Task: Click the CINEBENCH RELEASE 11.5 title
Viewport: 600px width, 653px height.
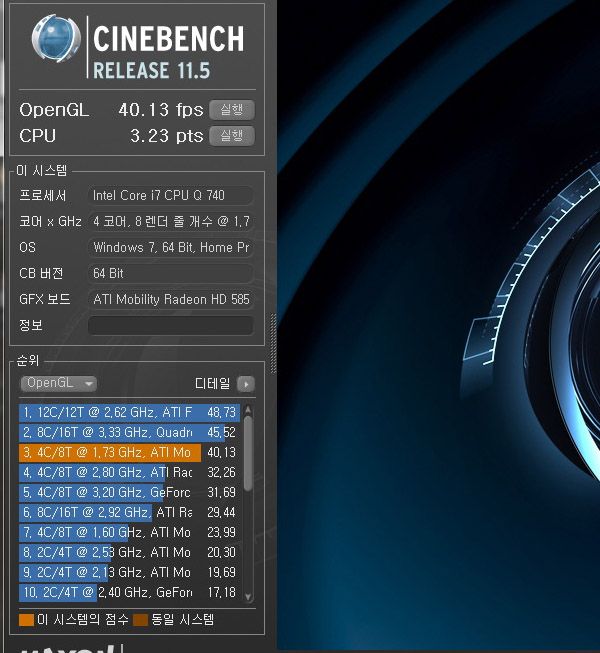Action: tap(168, 52)
